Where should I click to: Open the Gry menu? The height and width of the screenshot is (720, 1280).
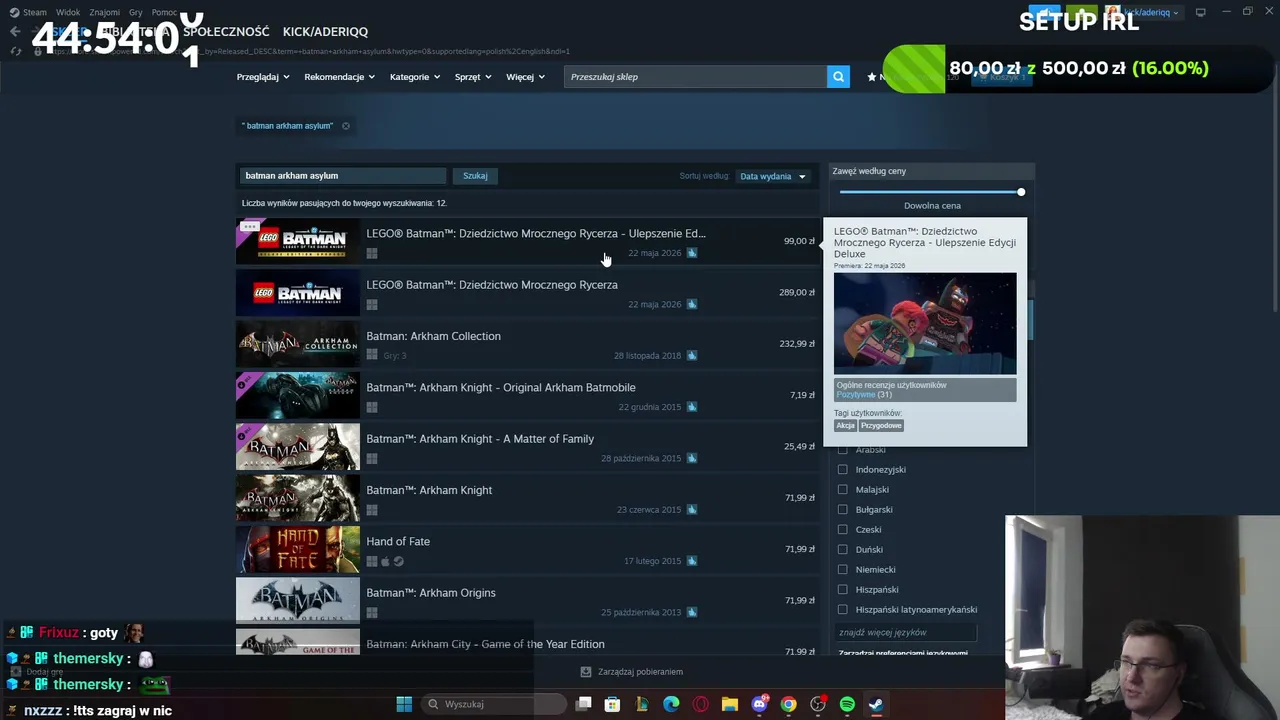[x=136, y=12]
